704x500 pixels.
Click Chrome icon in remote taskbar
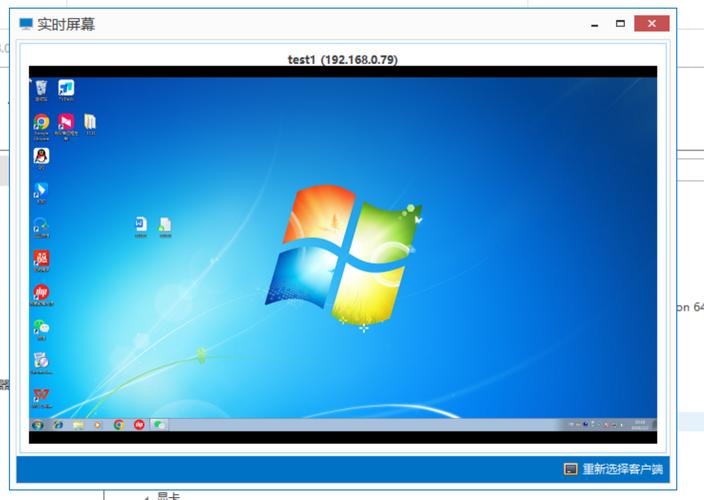click(119, 425)
